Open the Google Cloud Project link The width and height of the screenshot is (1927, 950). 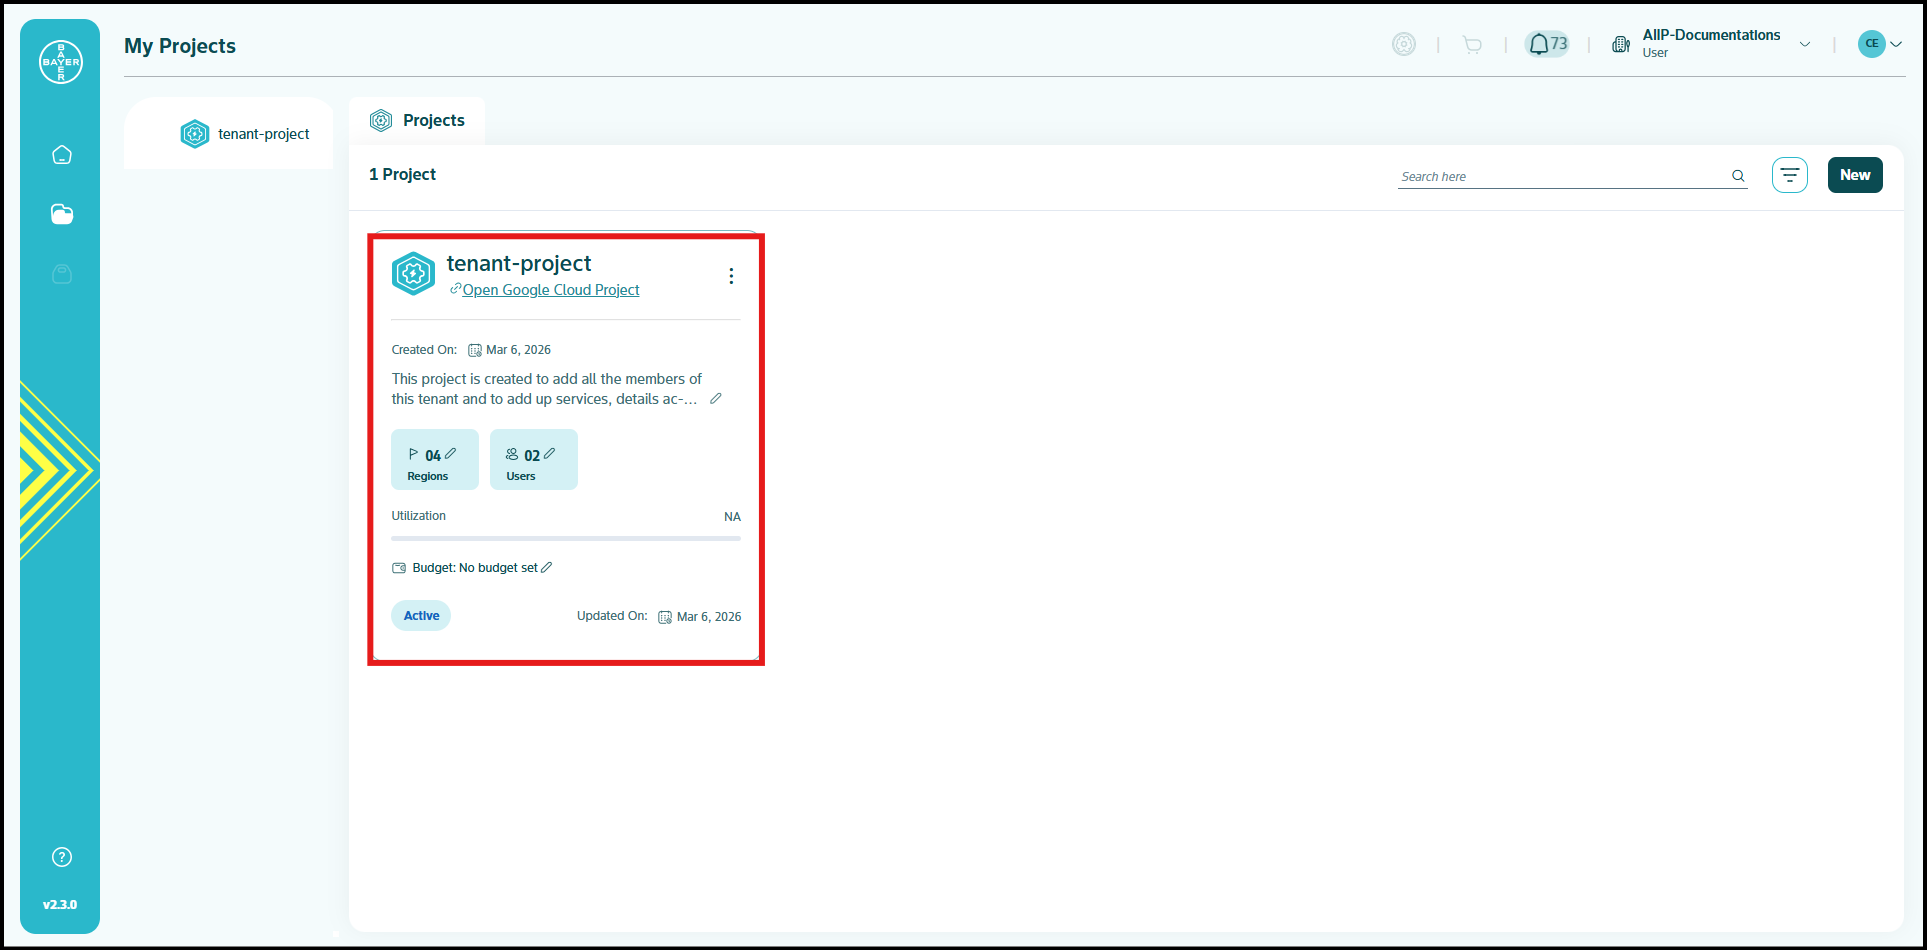click(550, 290)
